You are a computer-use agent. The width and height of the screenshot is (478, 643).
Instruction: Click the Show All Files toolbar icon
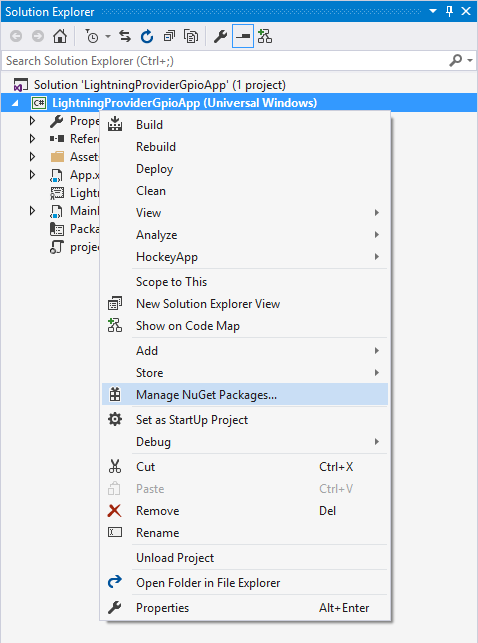coord(191,36)
